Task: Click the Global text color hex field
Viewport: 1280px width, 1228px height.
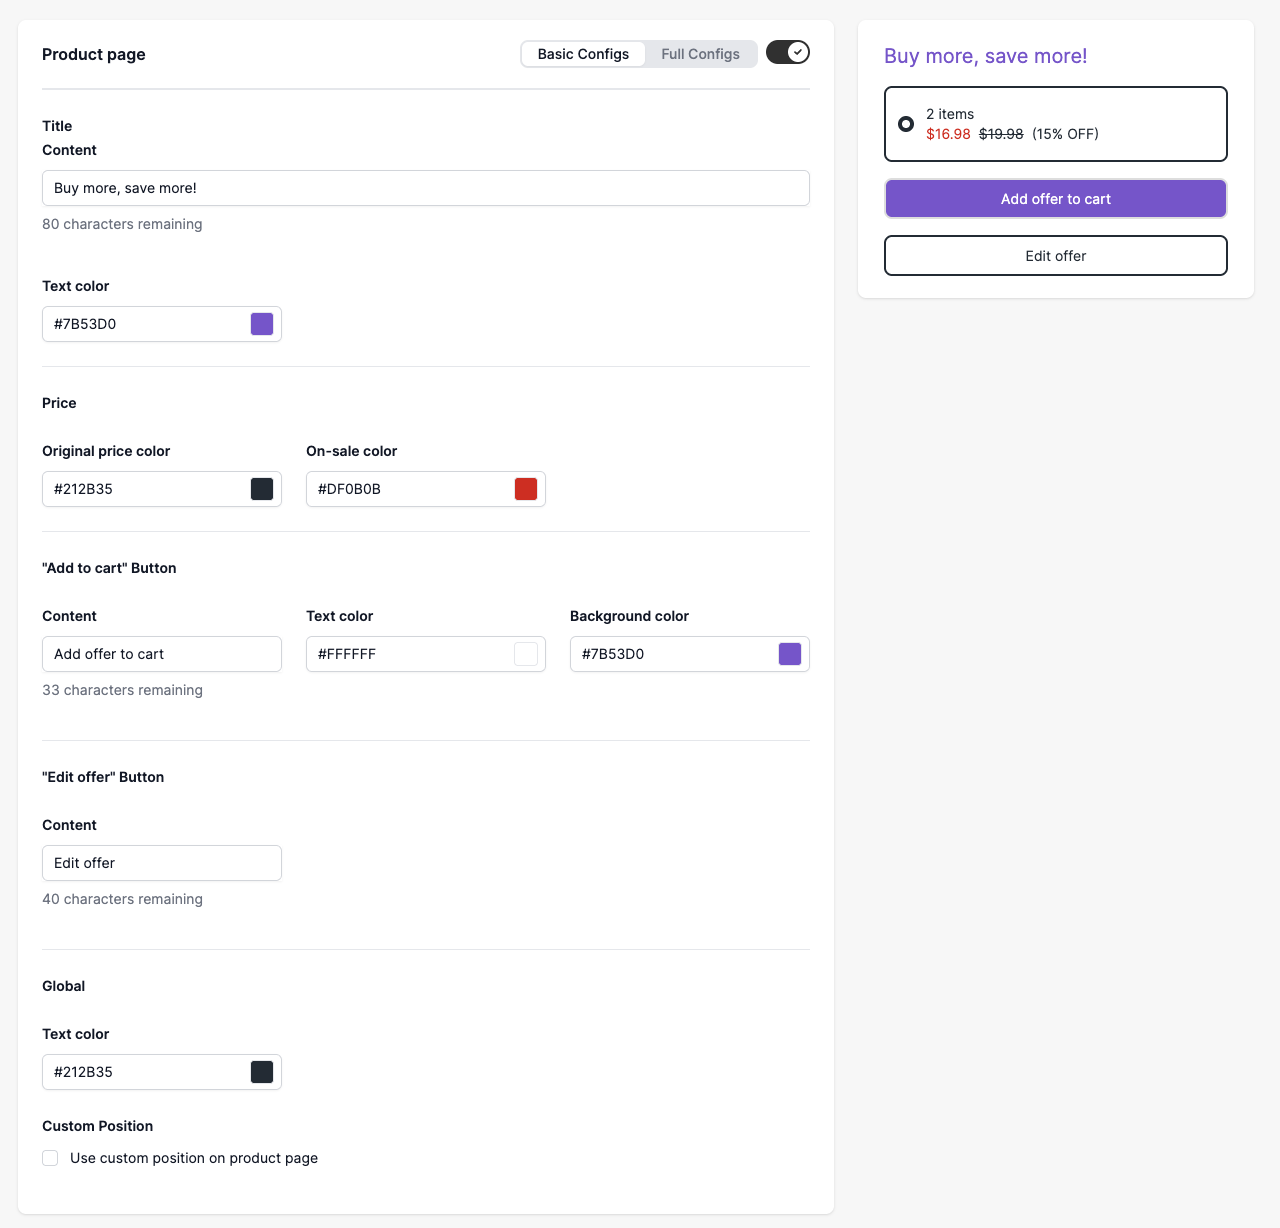Action: coord(144,1072)
